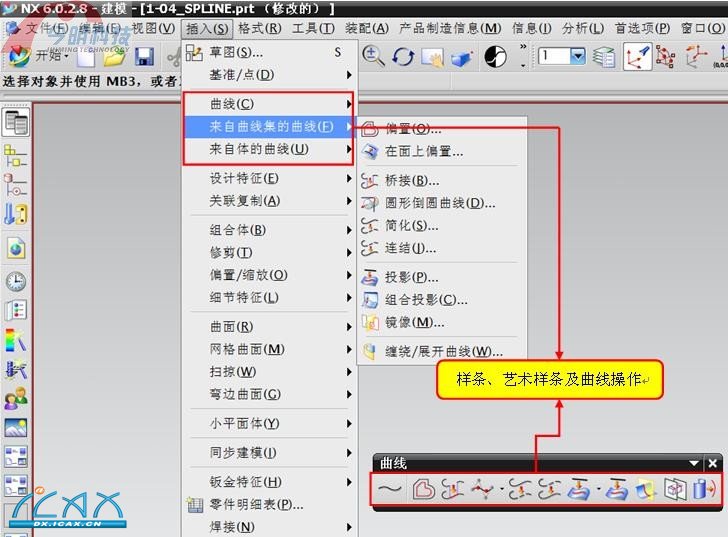This screenshot has width=728, height=537.
Task: Open the 格式(R) menu
Action: point(260,28)
